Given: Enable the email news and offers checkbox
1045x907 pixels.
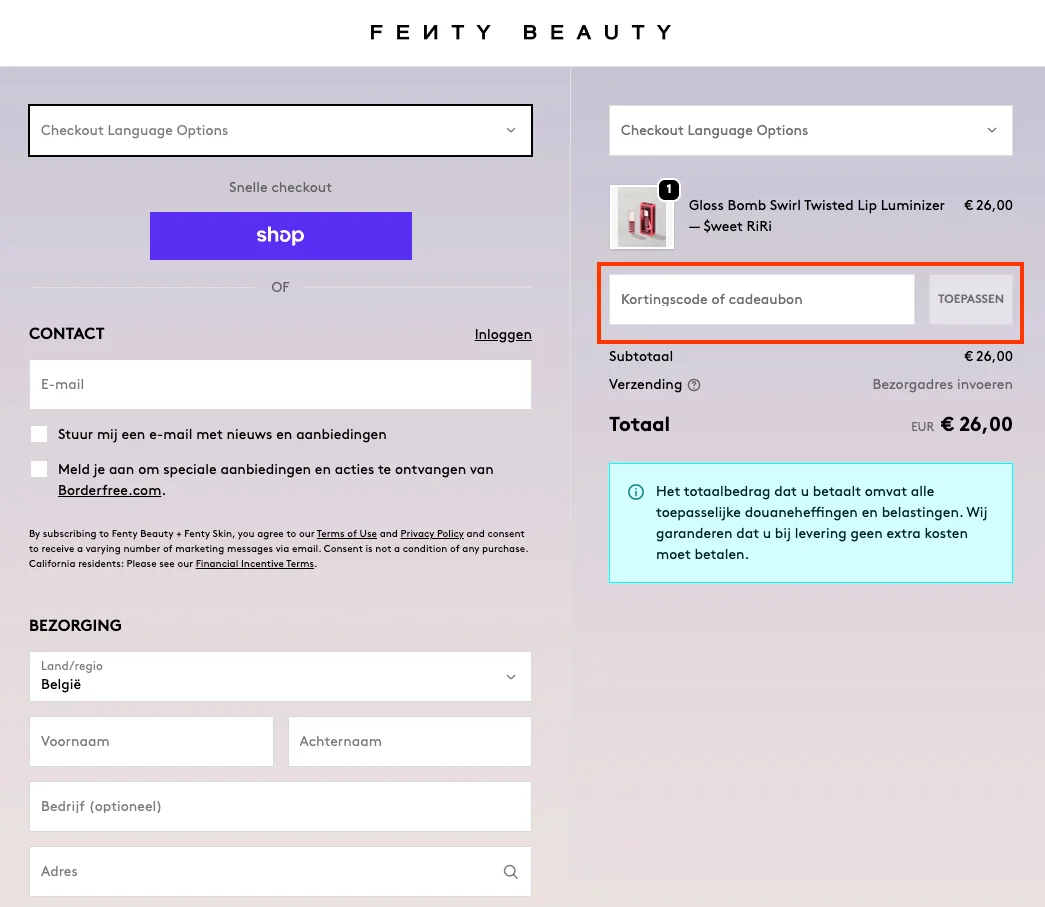Looking at the screenshot, I should 38,434.
